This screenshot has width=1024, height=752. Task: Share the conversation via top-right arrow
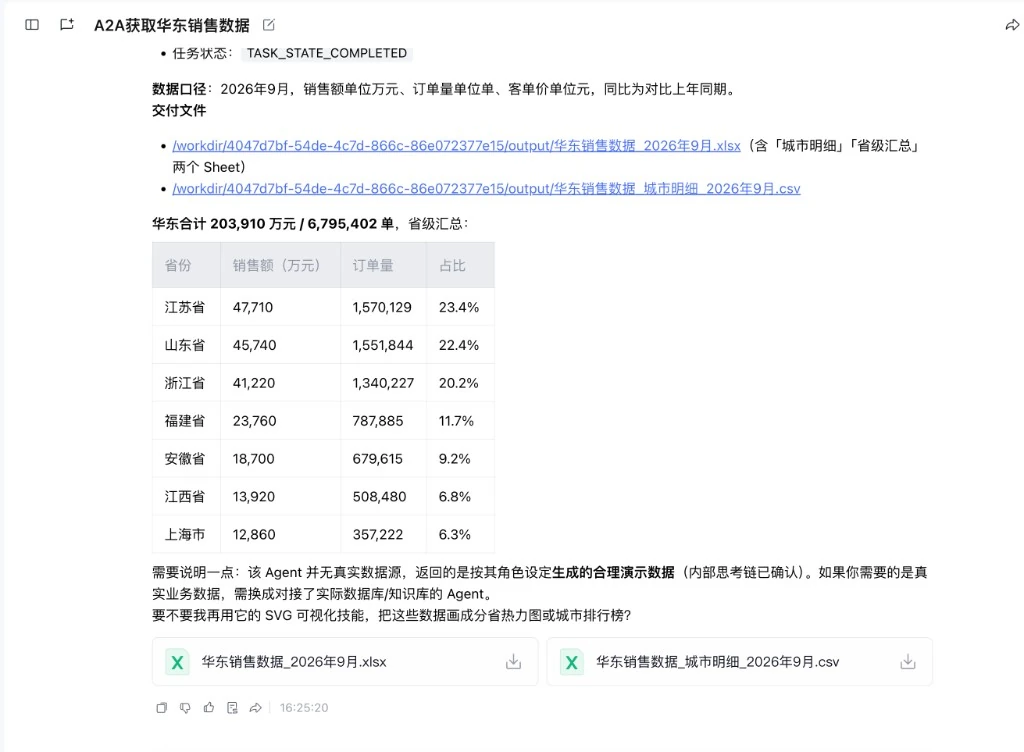click(x=1012, y=25)
